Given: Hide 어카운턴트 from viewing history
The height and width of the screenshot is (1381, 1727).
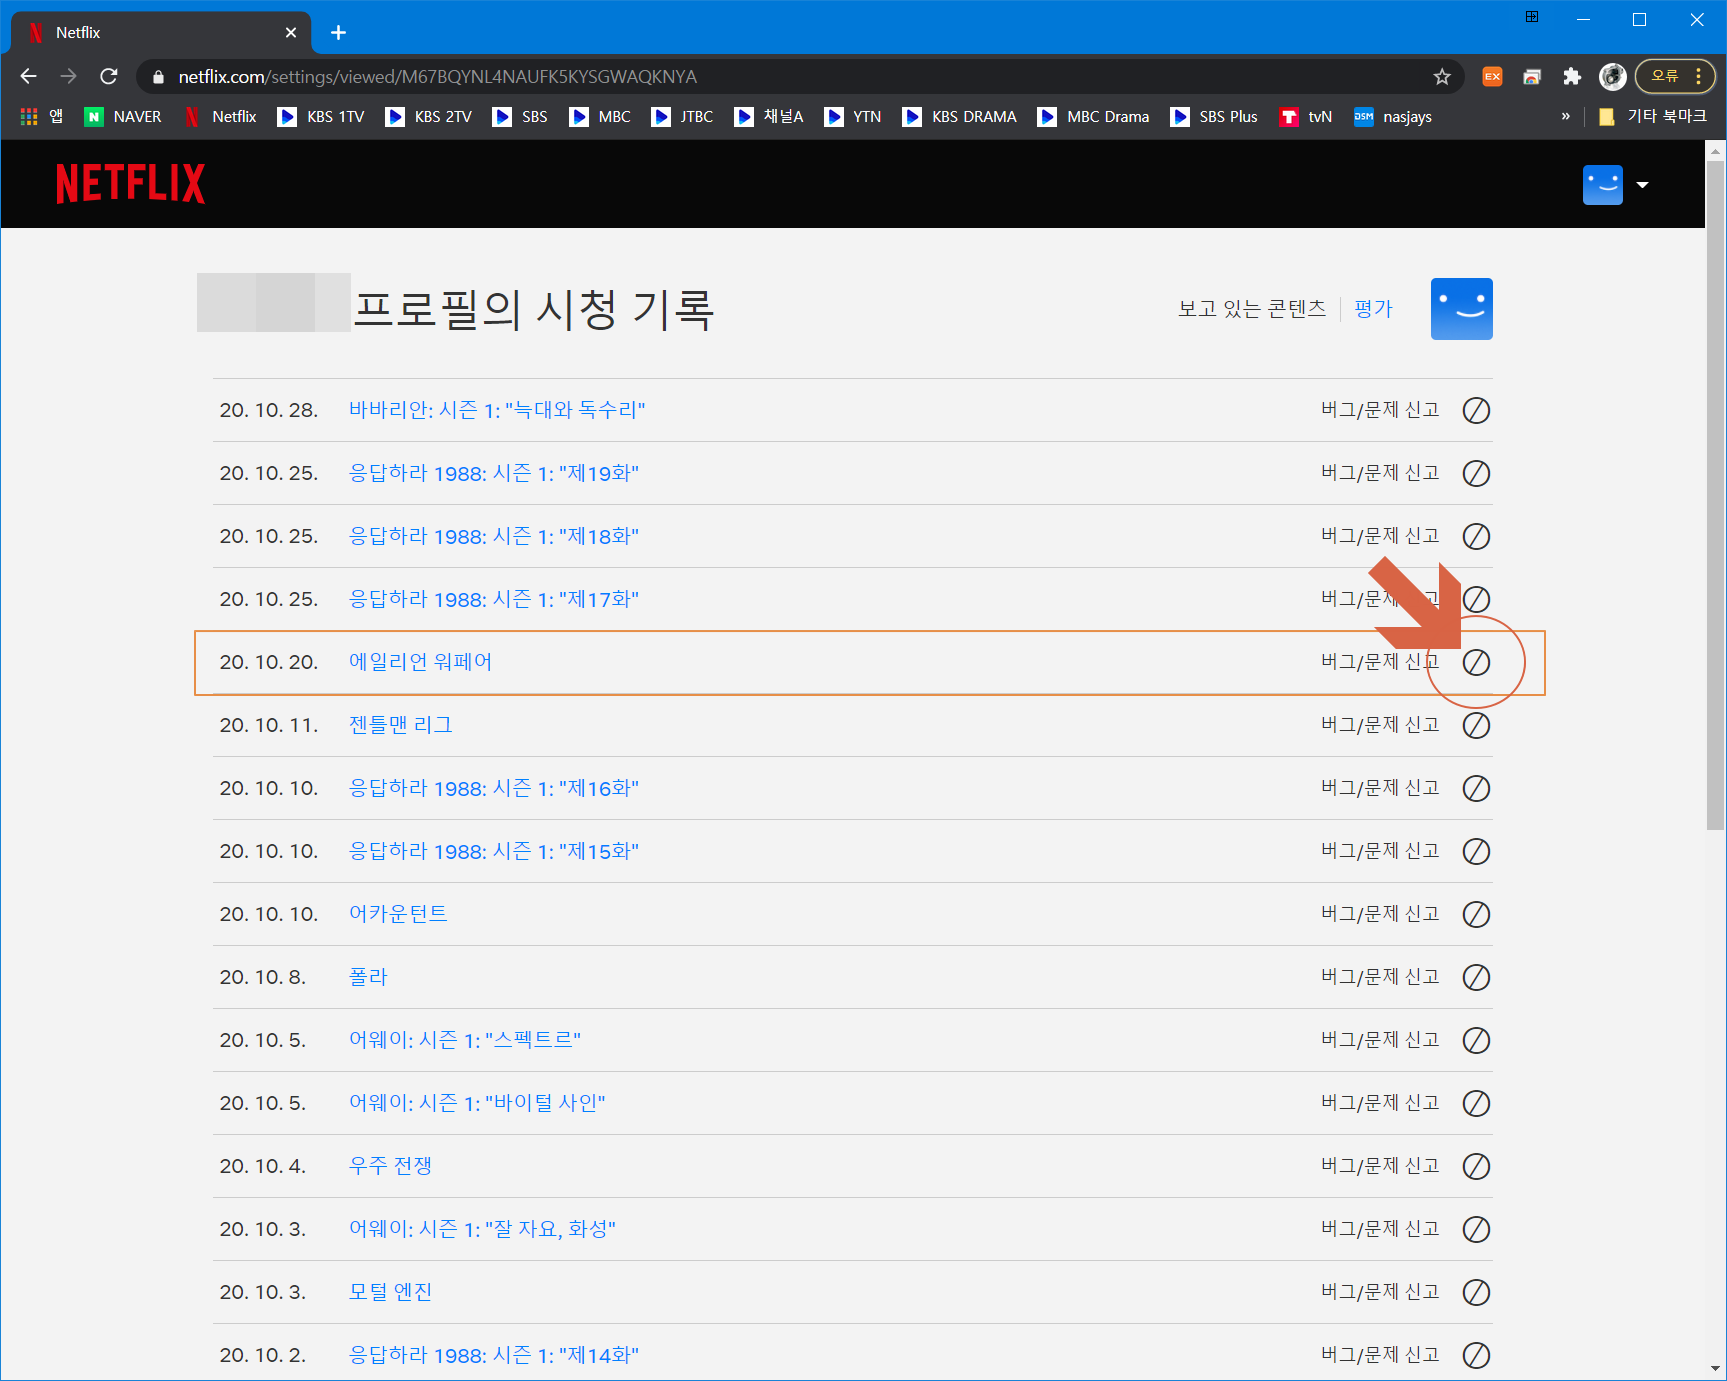Looking at the screenshot, I should (x=1476, y=914).
